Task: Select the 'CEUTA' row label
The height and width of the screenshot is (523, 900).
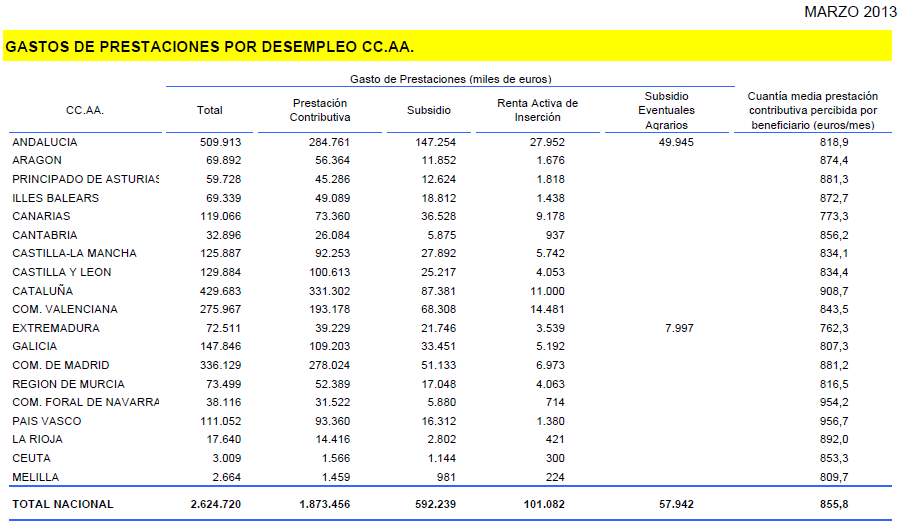Action: 32,458
